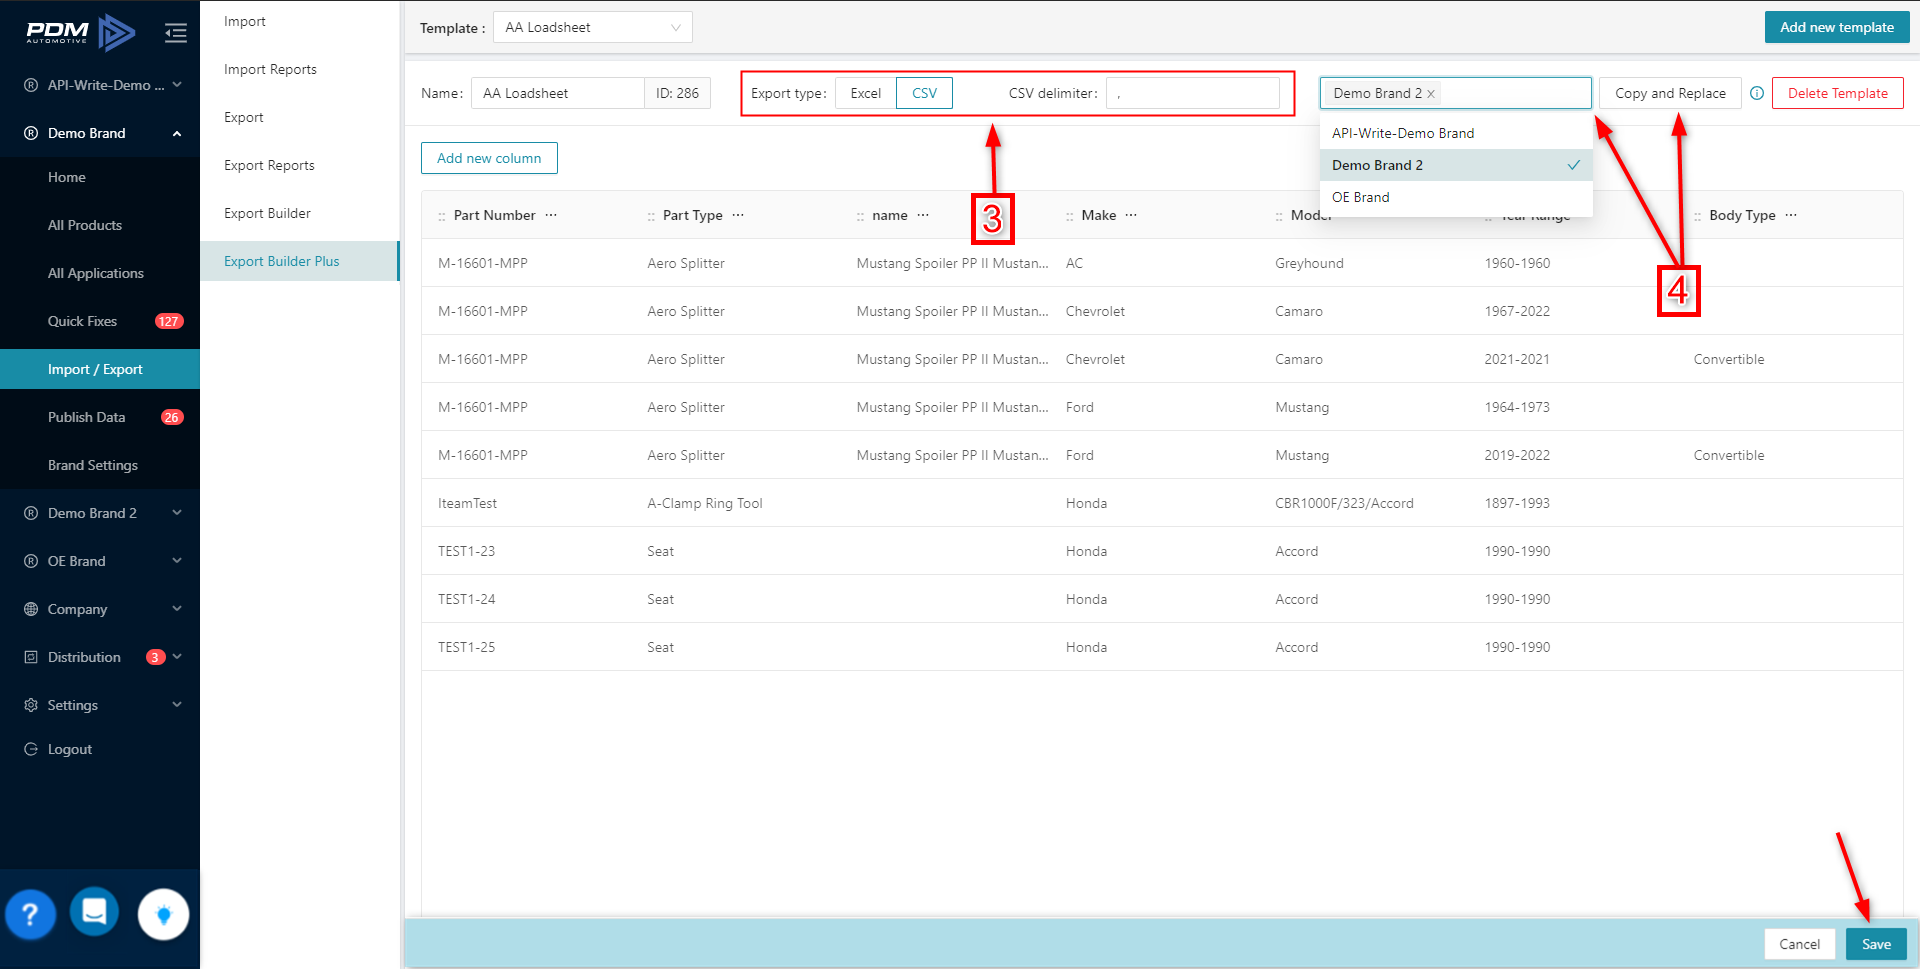The height and width of the screenshot is (969, 1920).
Task: Collapse the Demo Brand sidebar group
Action: [x=100, y=133]
